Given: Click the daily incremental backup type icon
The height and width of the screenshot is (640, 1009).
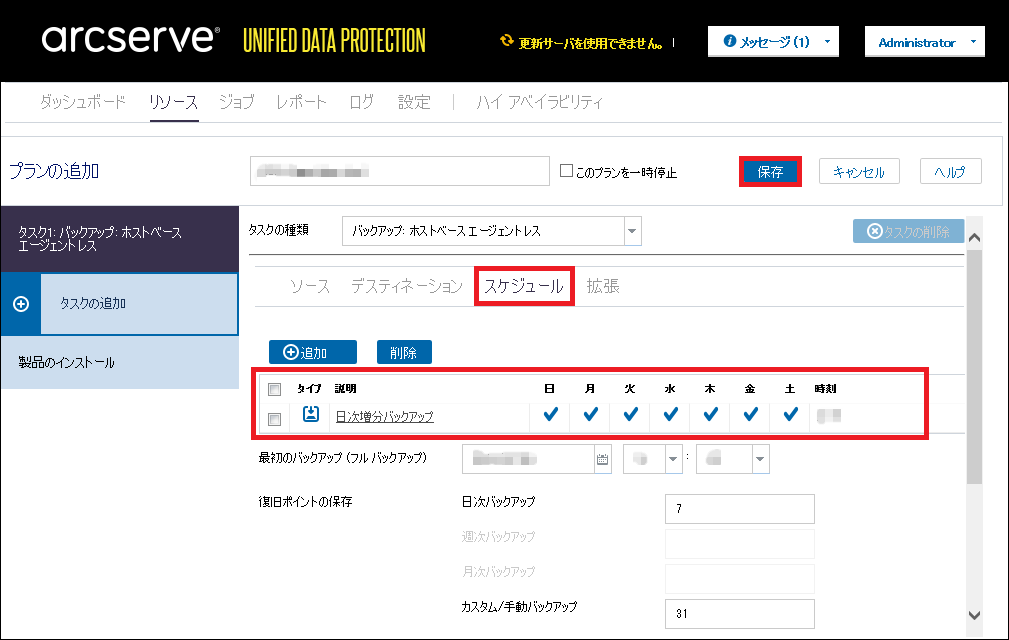Looking at the screenshot, I should click(311, 414).
